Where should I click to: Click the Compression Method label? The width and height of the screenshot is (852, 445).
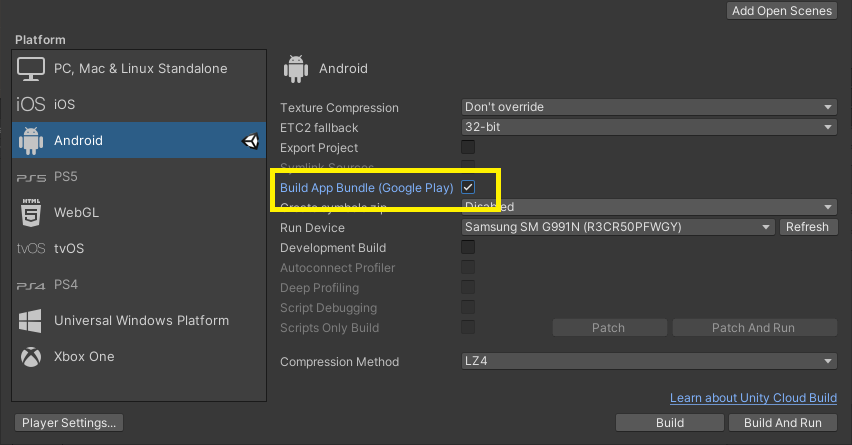click(x=340, y=362)
